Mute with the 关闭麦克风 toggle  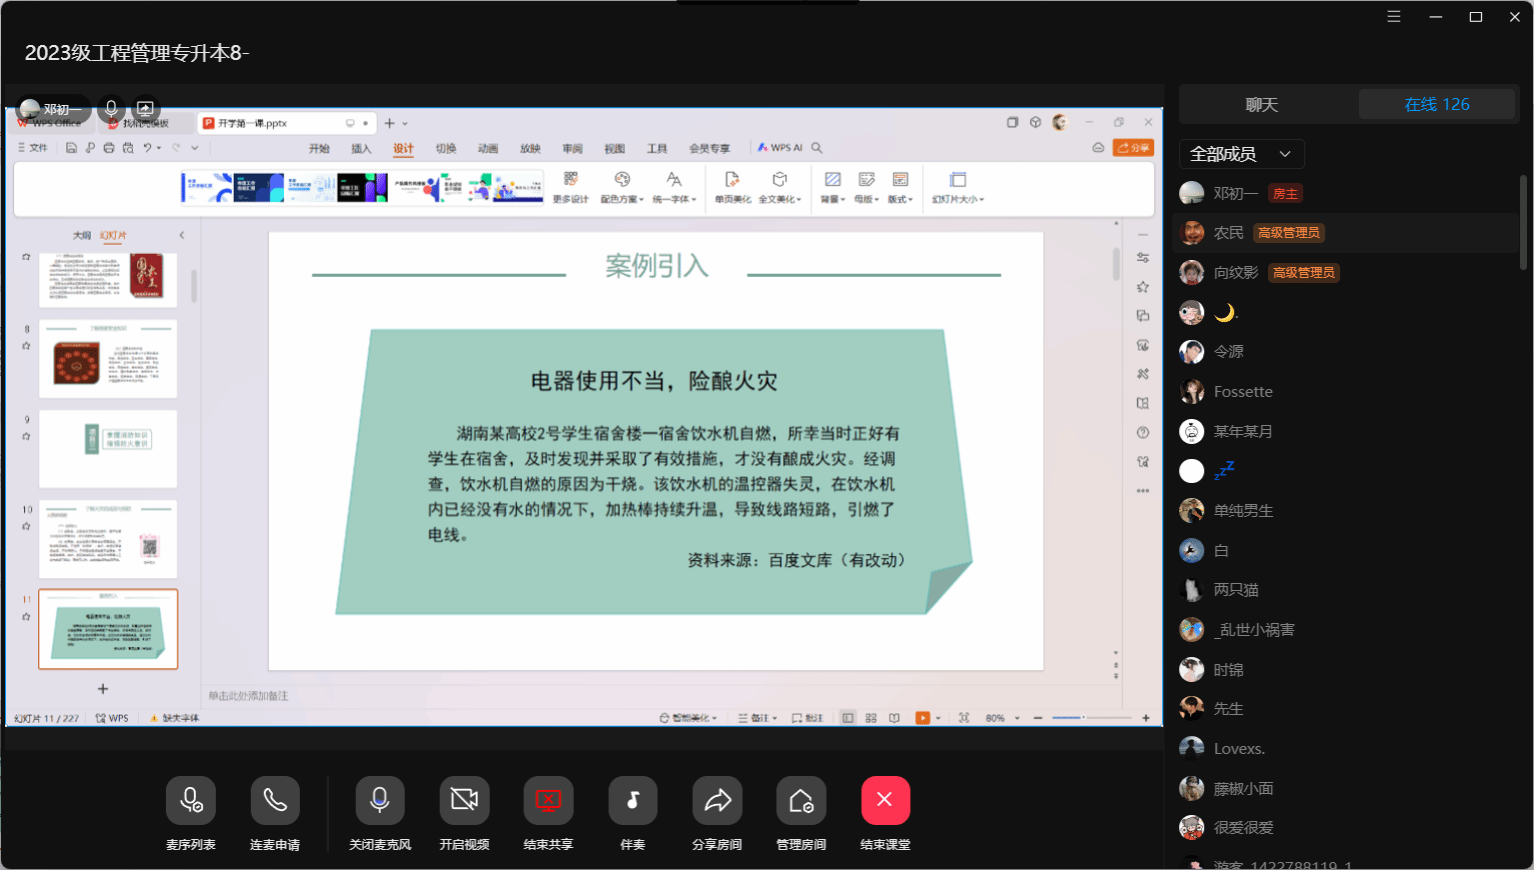click(380, 801)
